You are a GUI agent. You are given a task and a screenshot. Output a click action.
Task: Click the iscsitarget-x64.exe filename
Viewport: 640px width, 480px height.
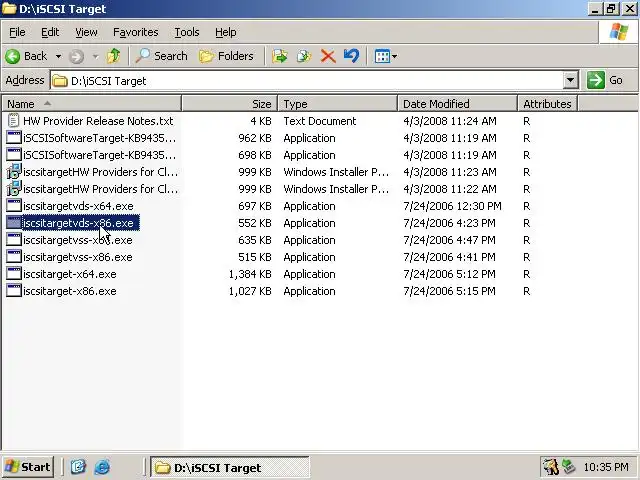[x=70, y=274]
